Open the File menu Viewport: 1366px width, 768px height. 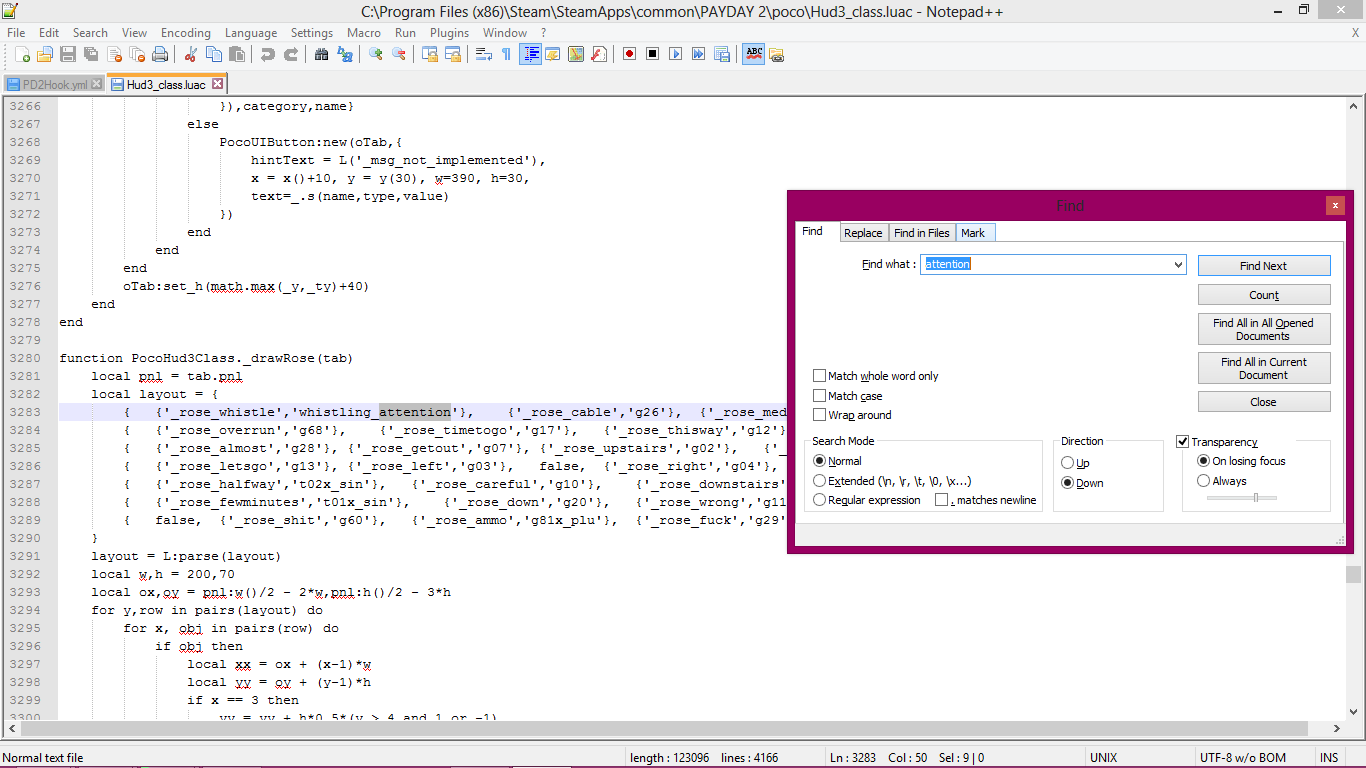coord(16,33)
